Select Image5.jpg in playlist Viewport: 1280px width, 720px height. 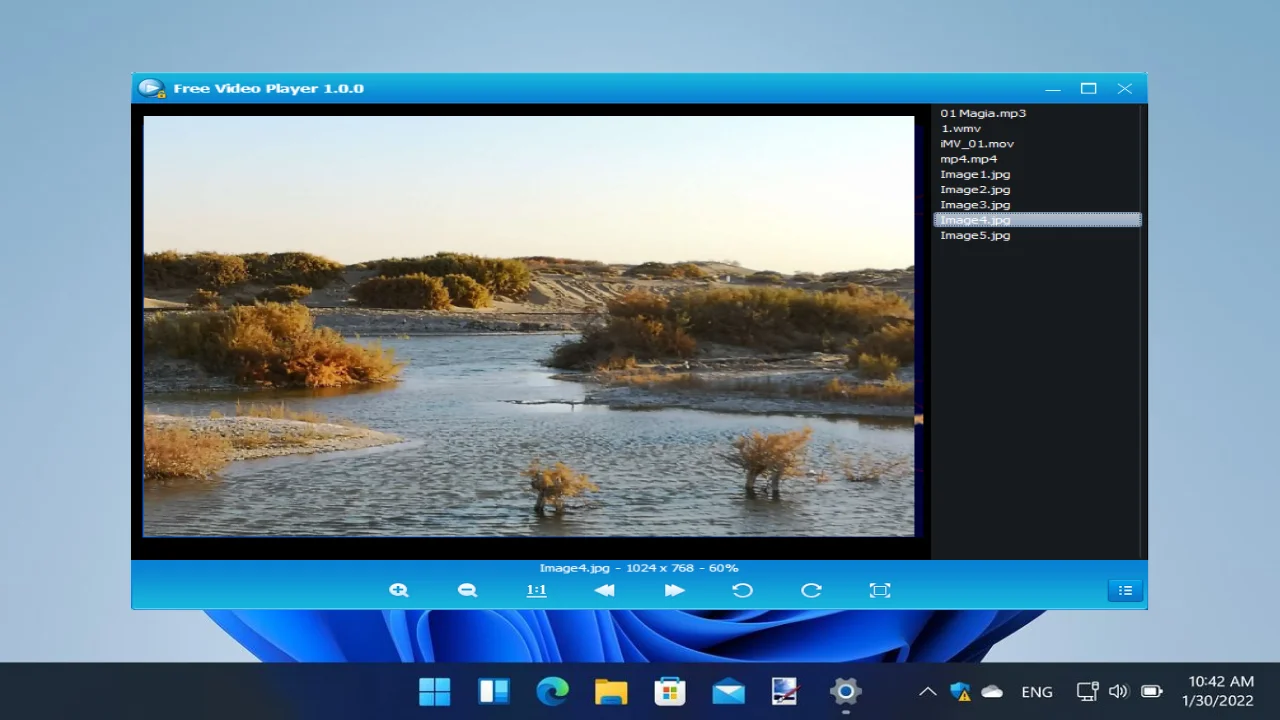[x=1037, y=235]
